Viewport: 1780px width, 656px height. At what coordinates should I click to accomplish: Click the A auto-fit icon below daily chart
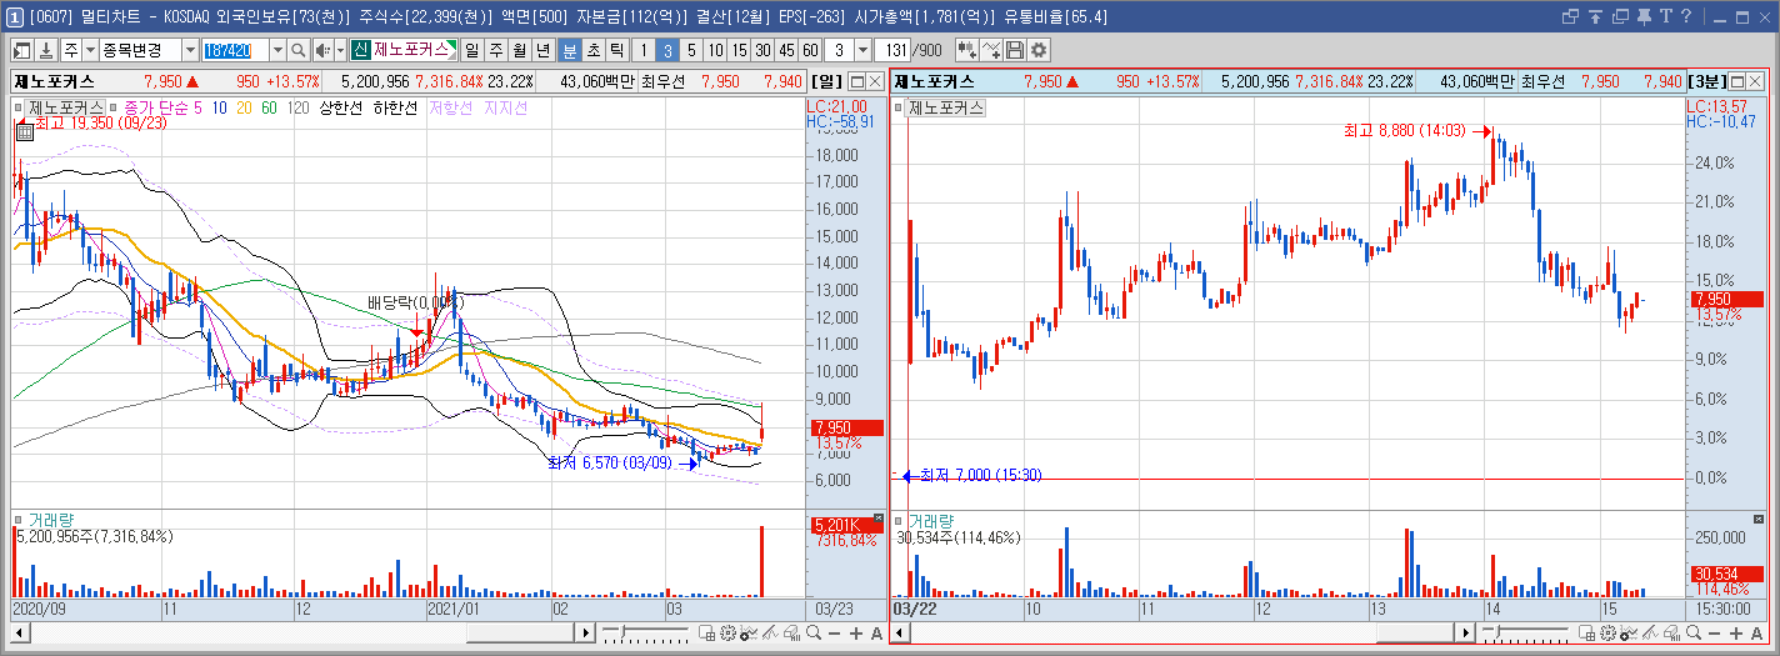[x=877, y=633]
